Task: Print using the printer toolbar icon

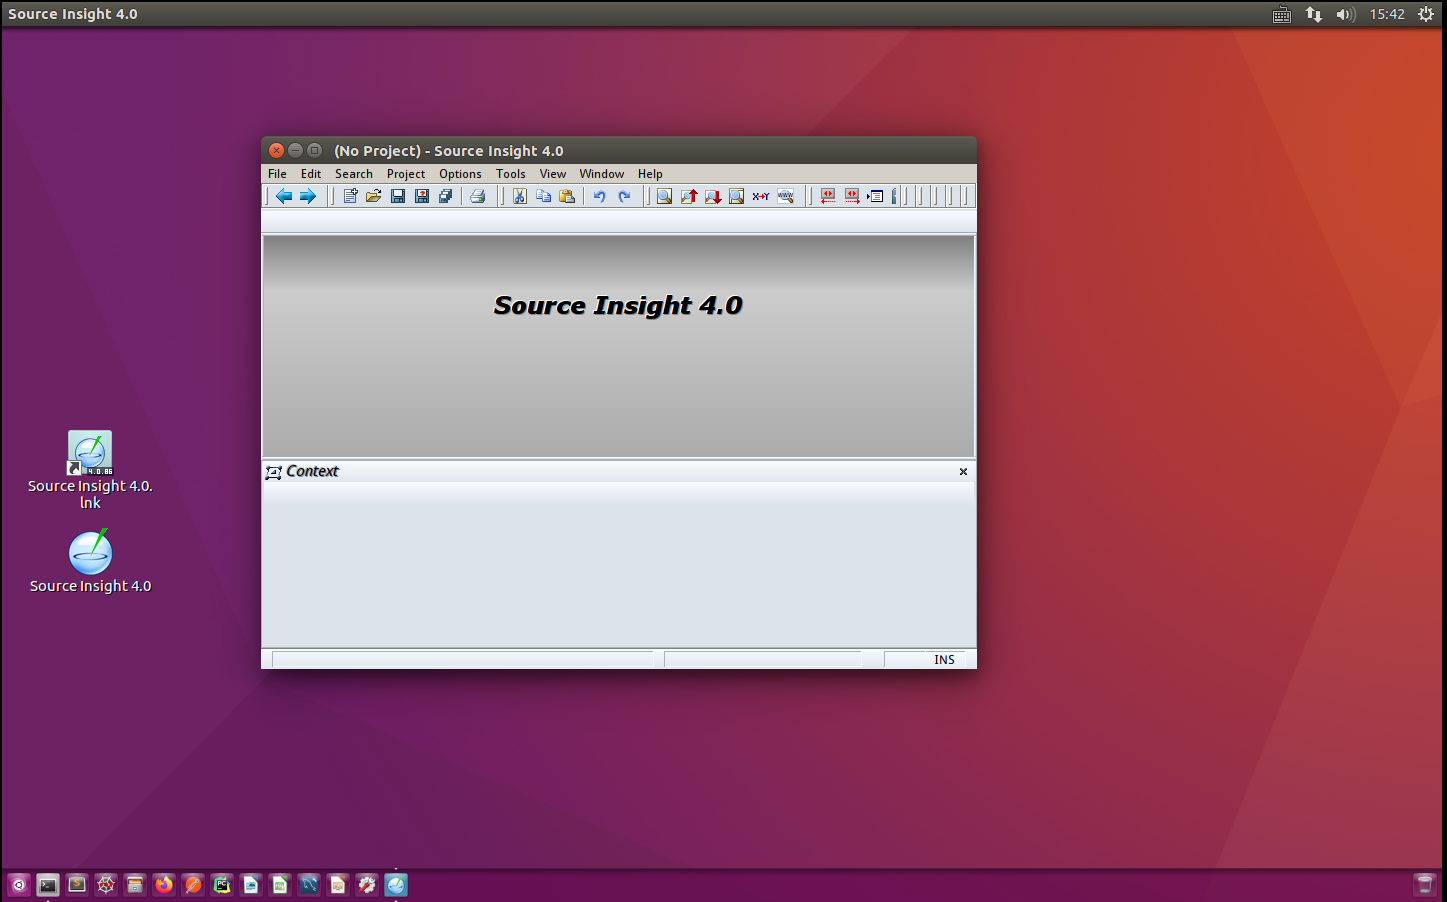Action: 478,196
